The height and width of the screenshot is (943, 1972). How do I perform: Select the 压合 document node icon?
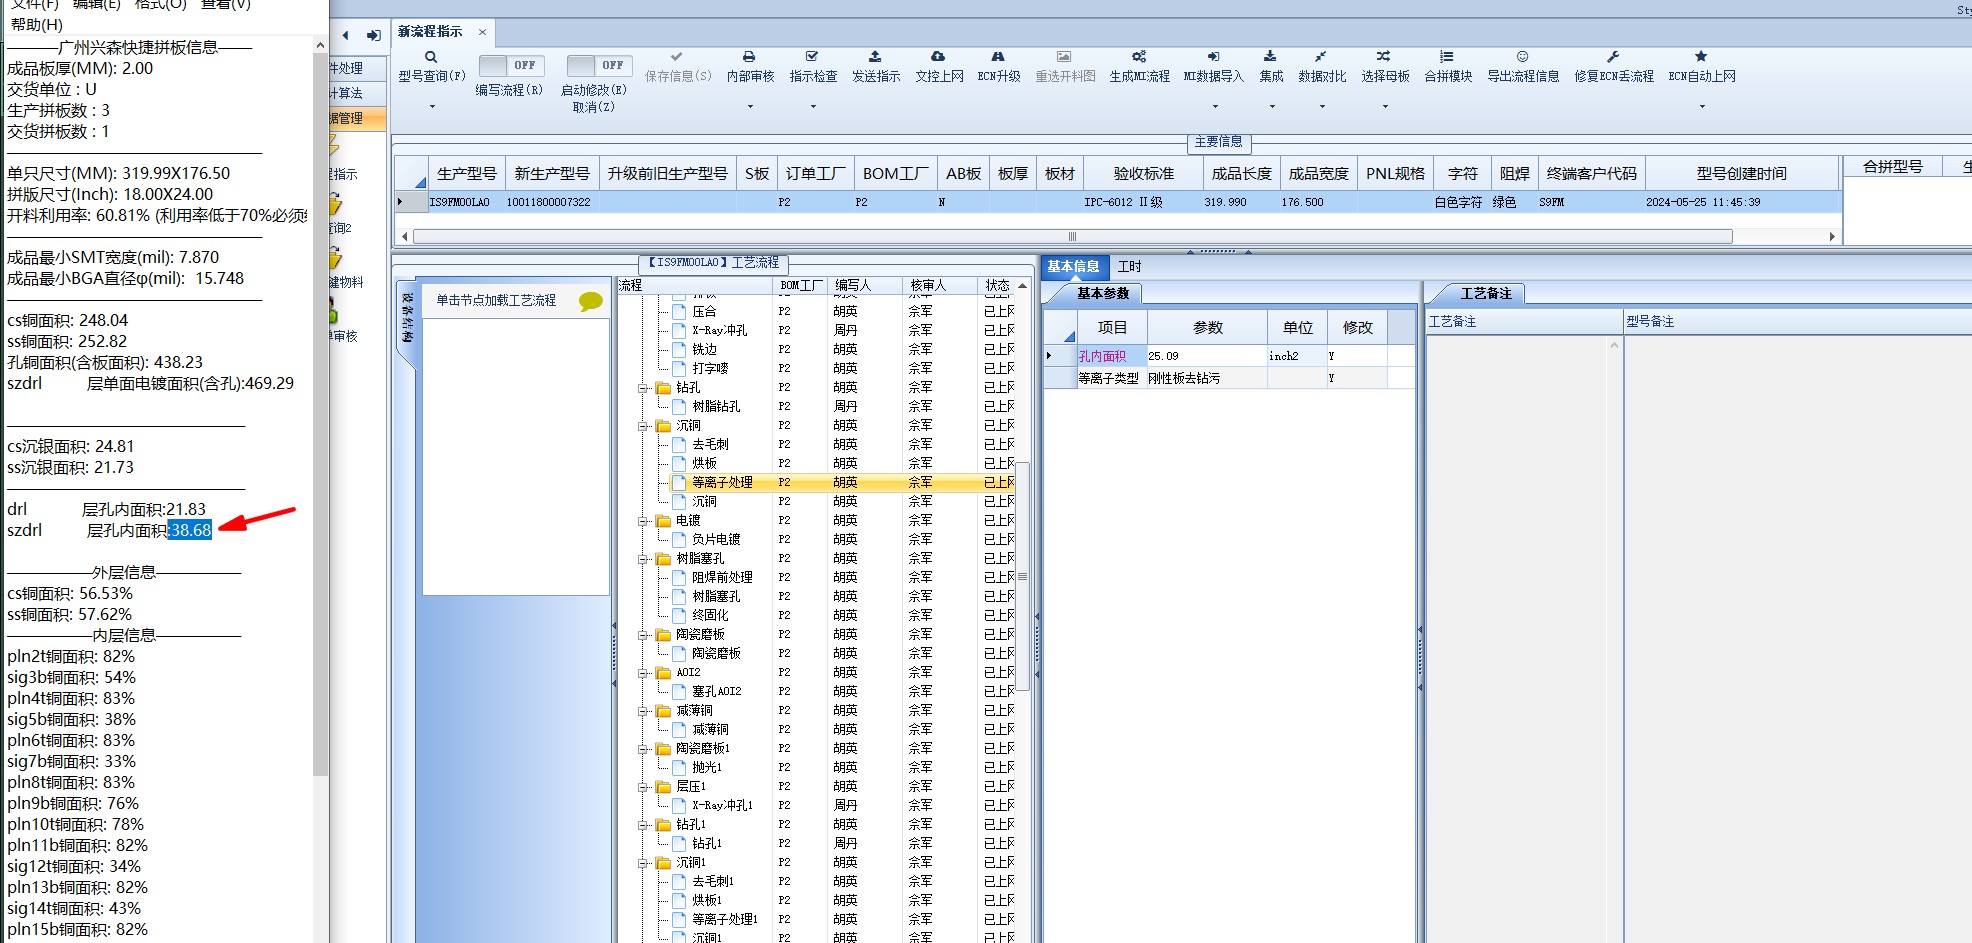[679, 311]
